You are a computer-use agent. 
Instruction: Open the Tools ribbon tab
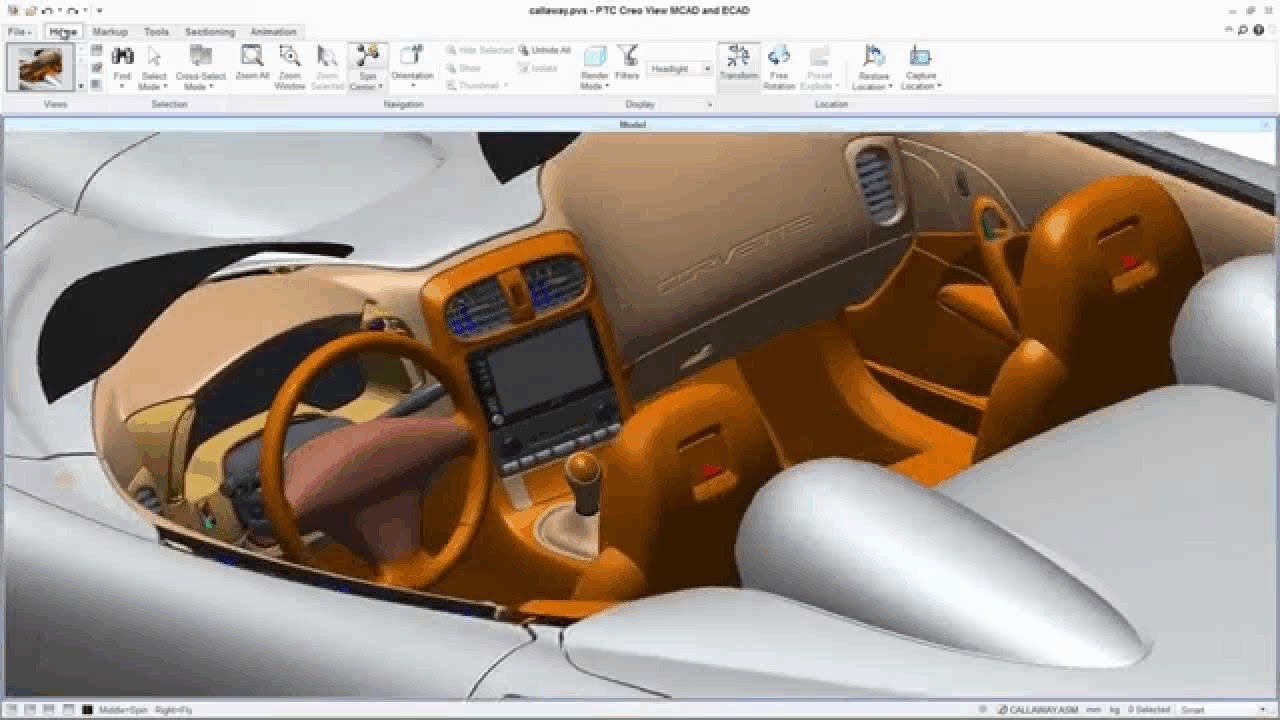(157, 32)
